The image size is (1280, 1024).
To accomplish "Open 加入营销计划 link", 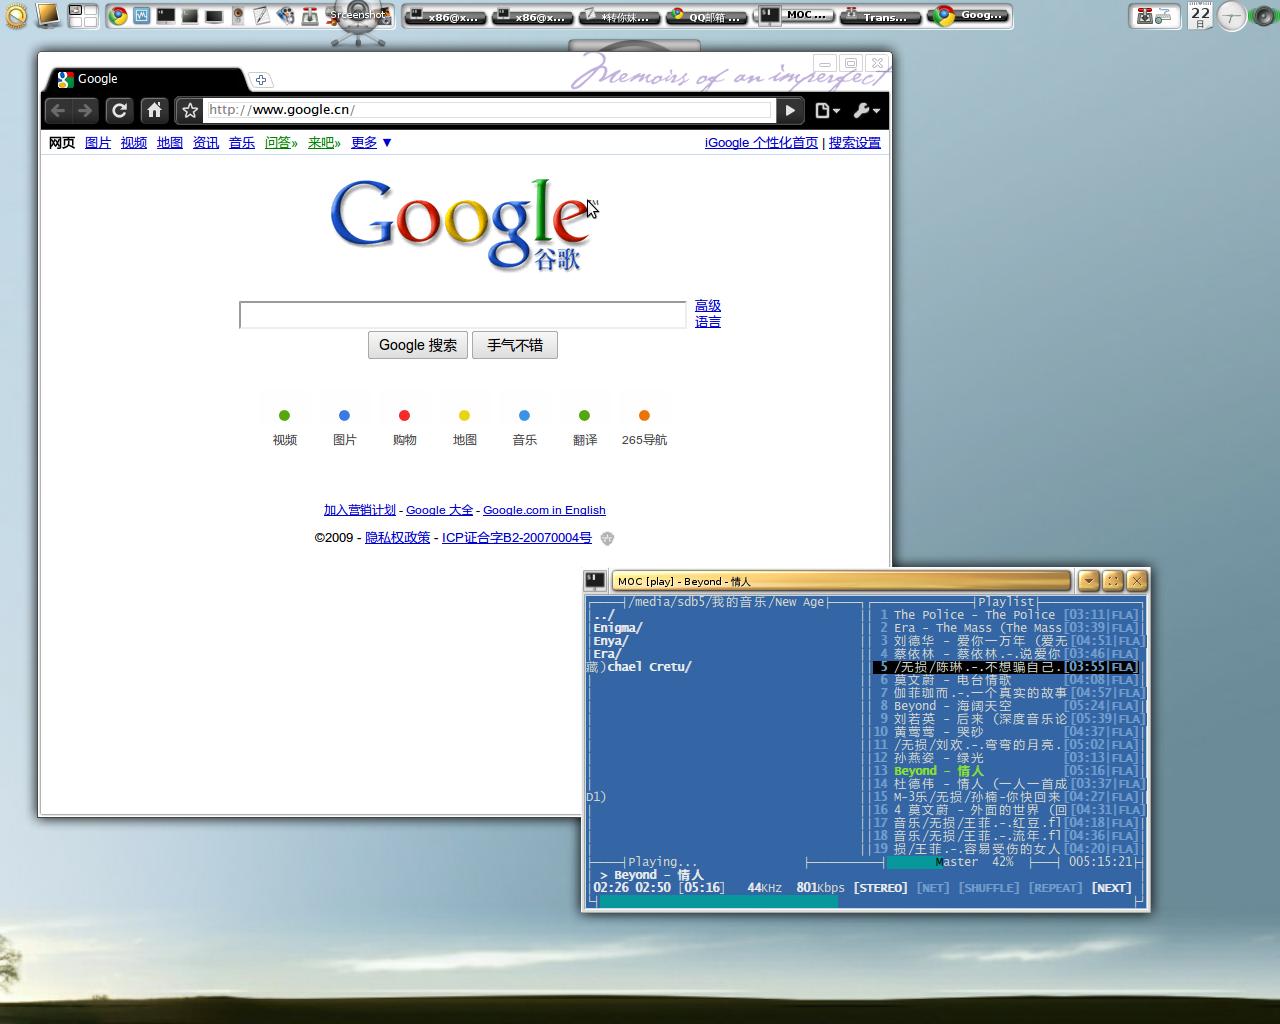I will click(360, 510).
